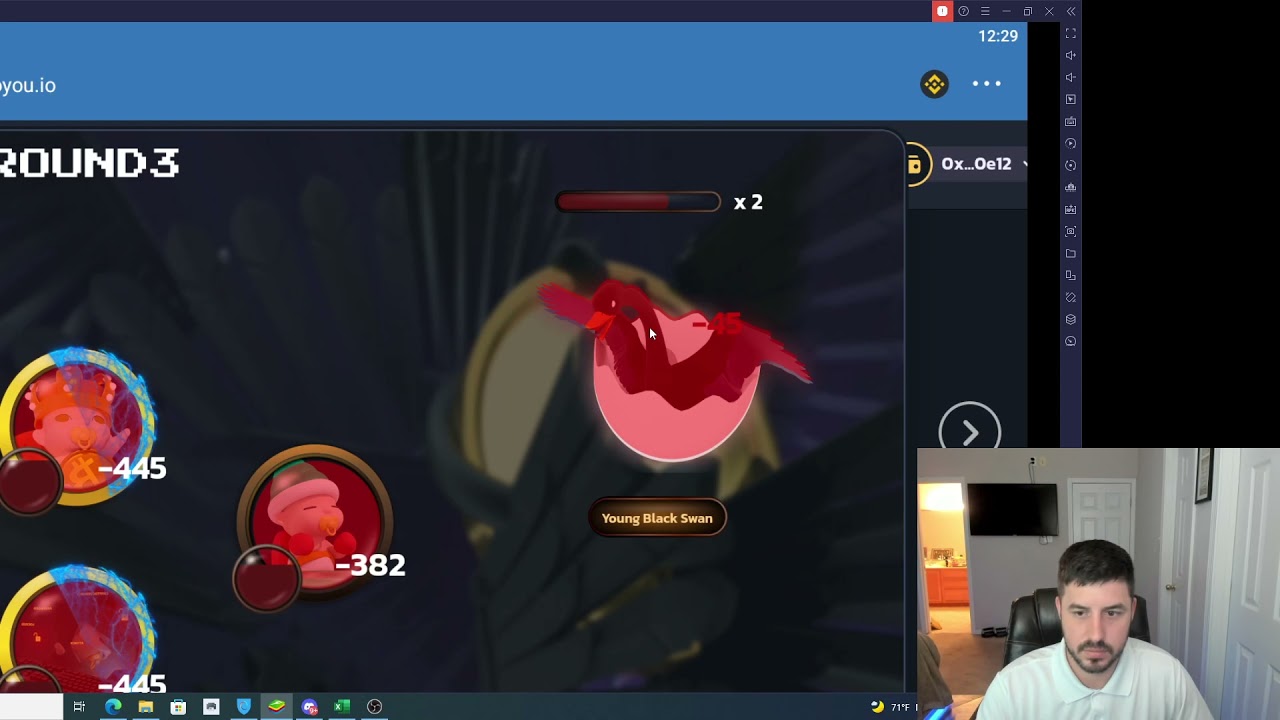This screenshot has width=1280, height=720.
Task: Open the three-dot more options menu
Action: [x=987, y=84]
